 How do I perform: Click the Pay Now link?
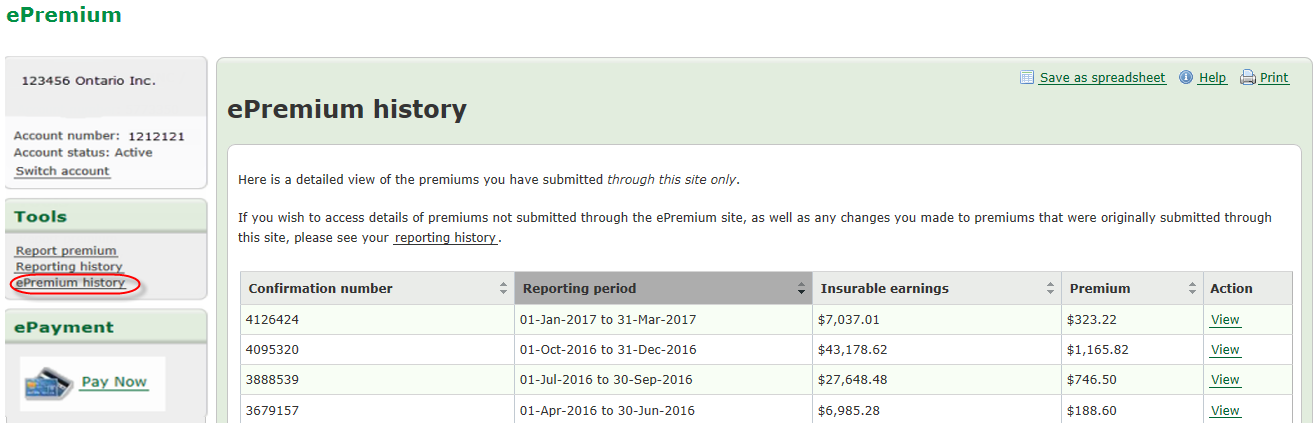[x=114, y=382]
